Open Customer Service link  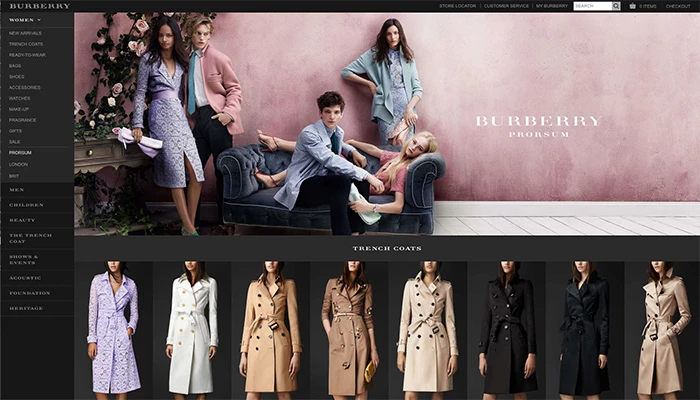(506, 6)
